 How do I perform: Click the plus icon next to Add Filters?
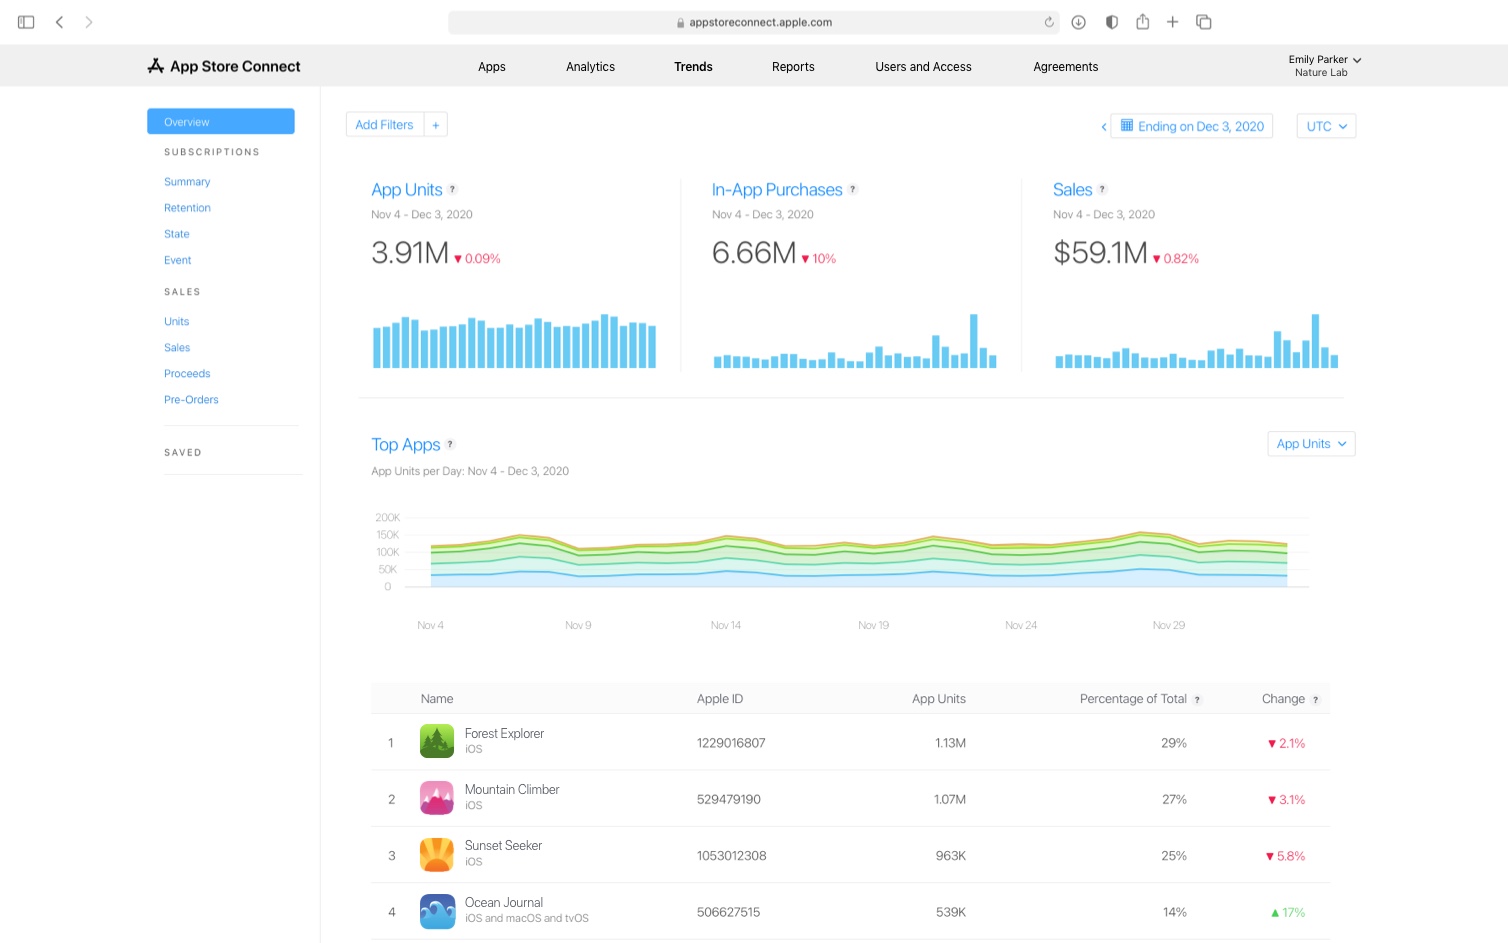click(x=436, y=124)
